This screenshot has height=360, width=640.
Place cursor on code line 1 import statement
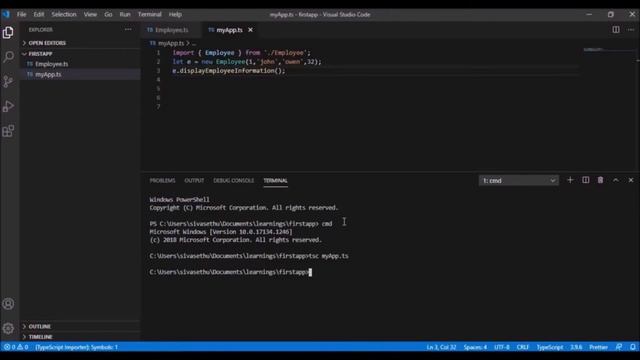click(241, 53)
